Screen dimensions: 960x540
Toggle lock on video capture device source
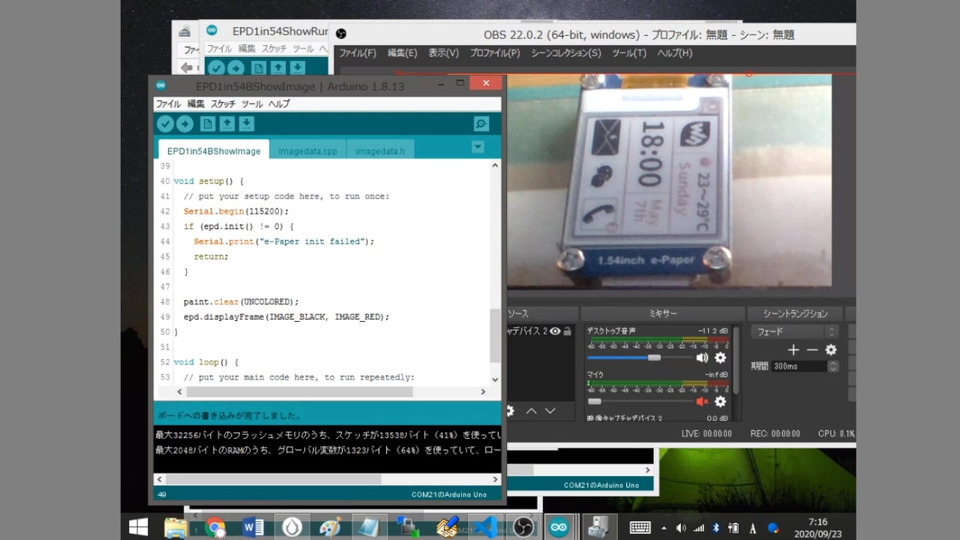pyautogui.click(x=568, y=331)
